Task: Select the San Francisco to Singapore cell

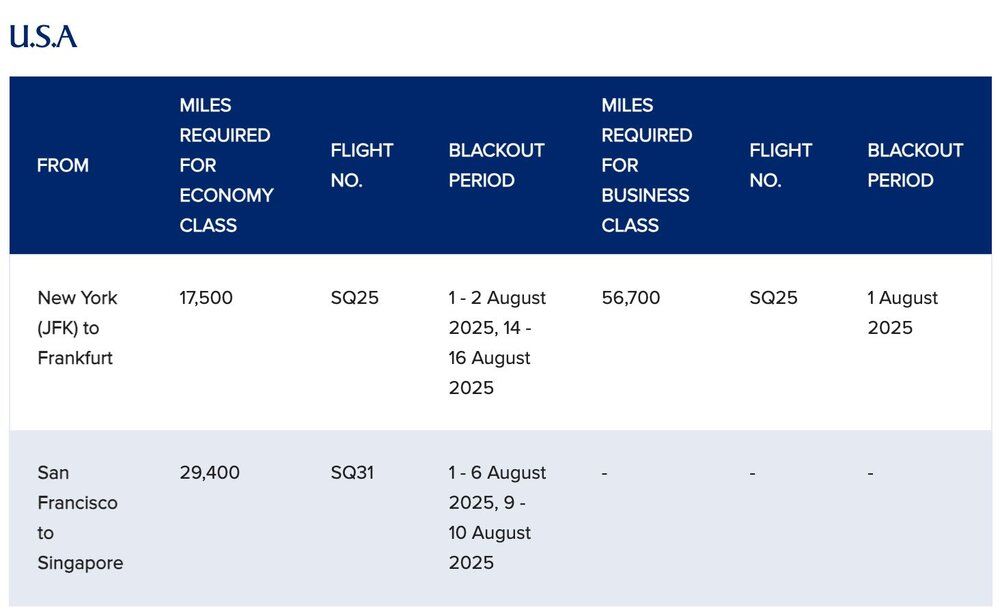Action: click(80, 517)
